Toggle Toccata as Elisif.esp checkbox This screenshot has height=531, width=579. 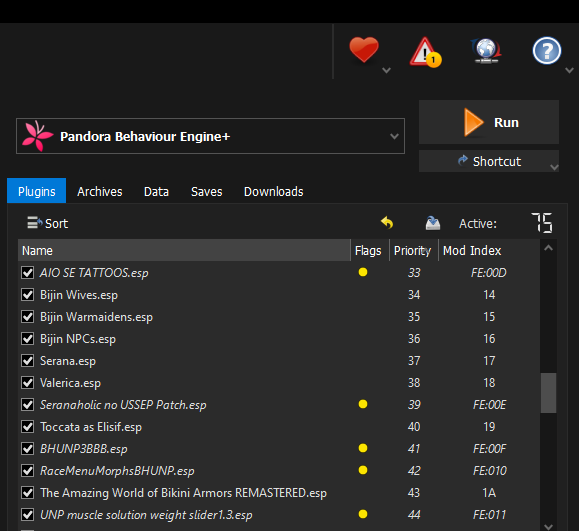click(28, 426)
